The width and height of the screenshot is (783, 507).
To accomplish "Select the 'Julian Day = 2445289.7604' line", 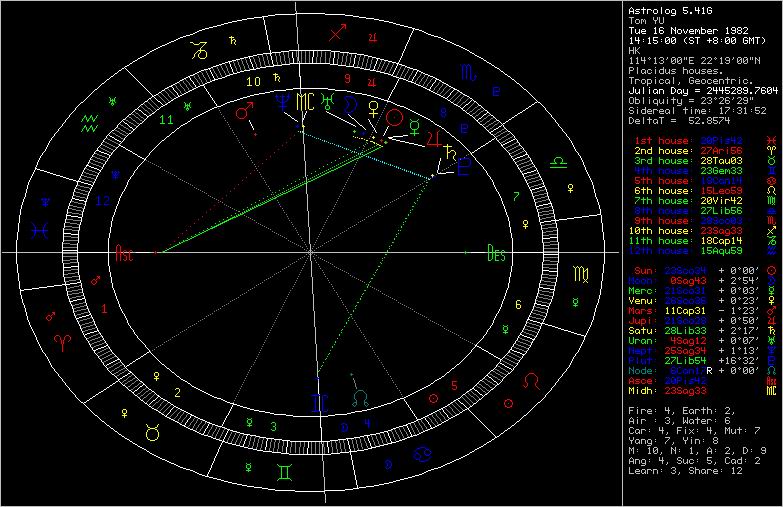I will 703,91.
